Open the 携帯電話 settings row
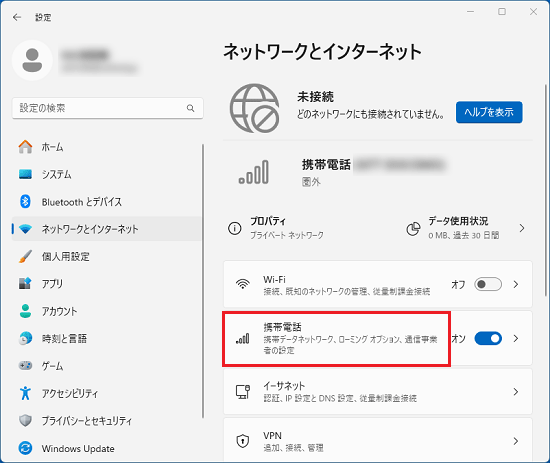550x463 pixels. pos(378,338)
